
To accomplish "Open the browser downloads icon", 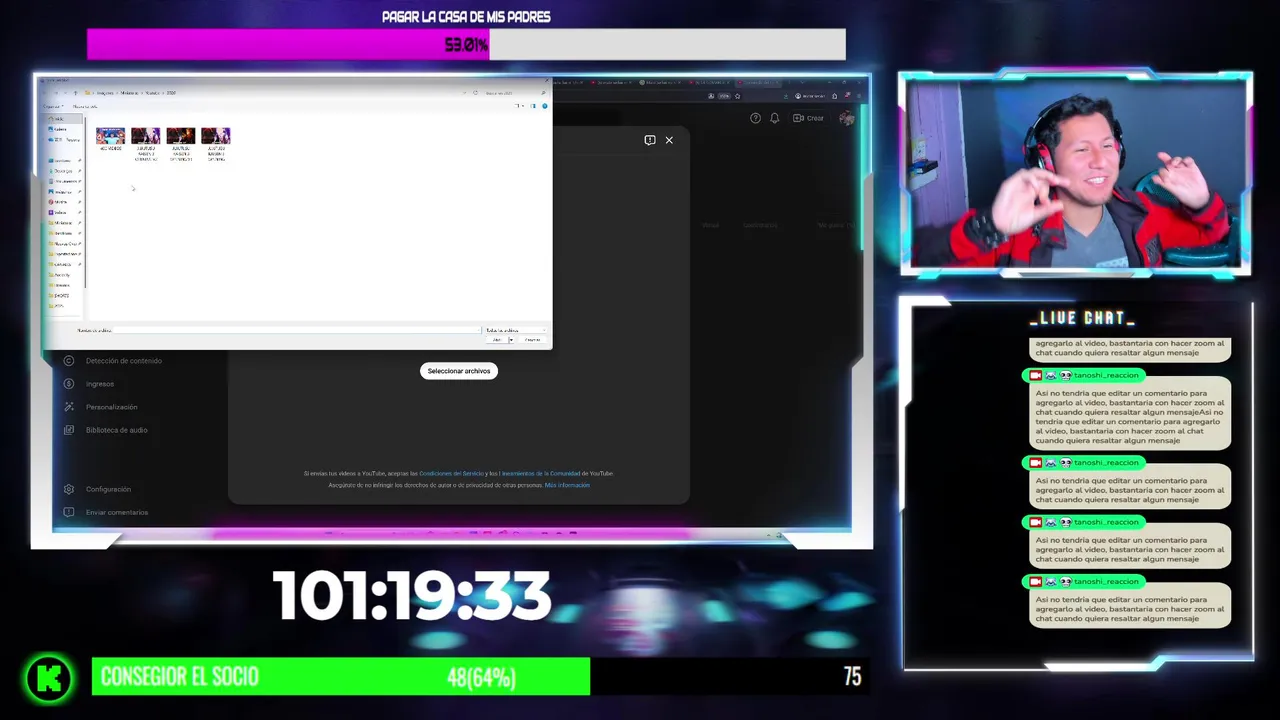I will tap(786, 96).
